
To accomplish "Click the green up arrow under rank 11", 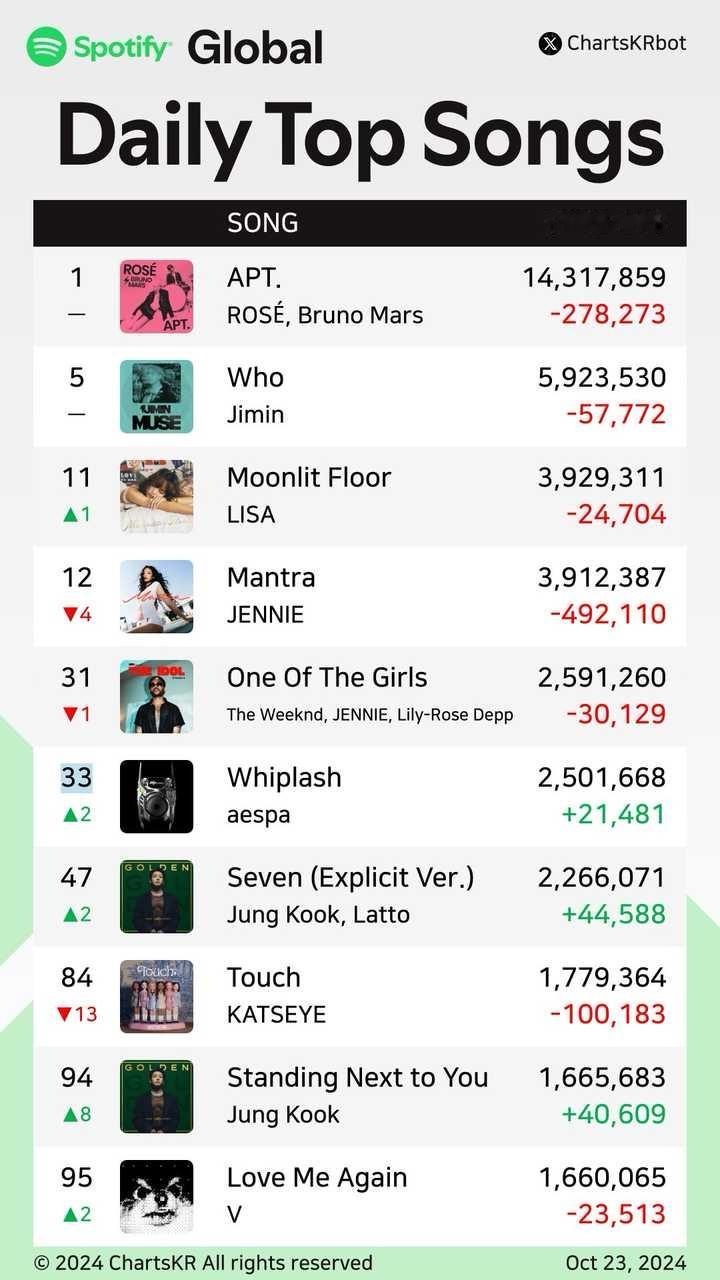I will tap(68, 514).
